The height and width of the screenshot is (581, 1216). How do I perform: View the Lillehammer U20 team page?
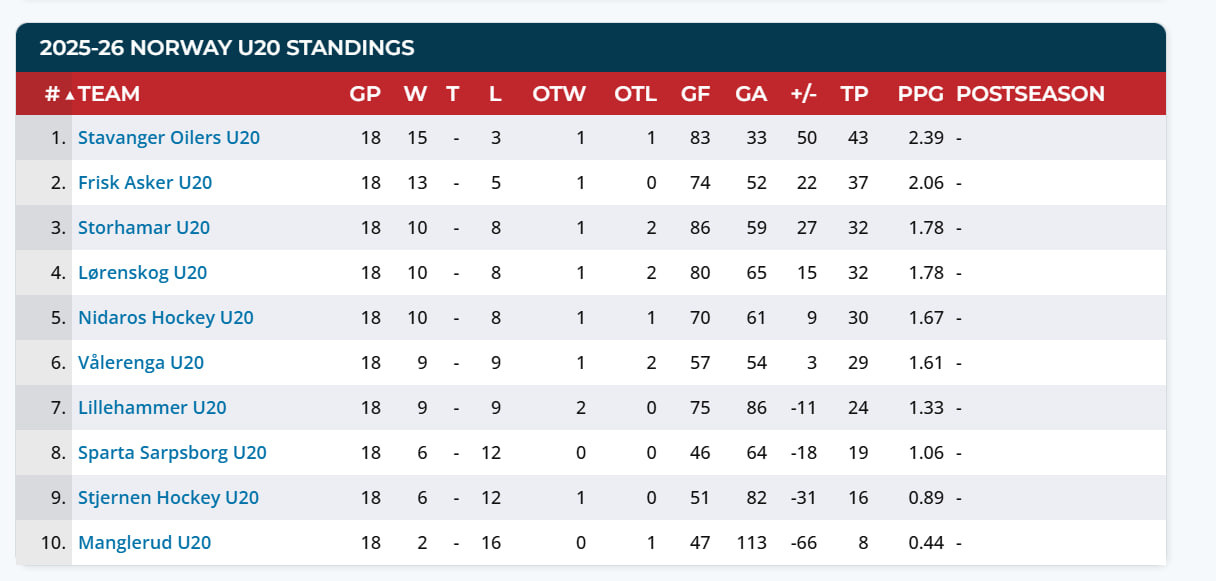pos(152,408)
